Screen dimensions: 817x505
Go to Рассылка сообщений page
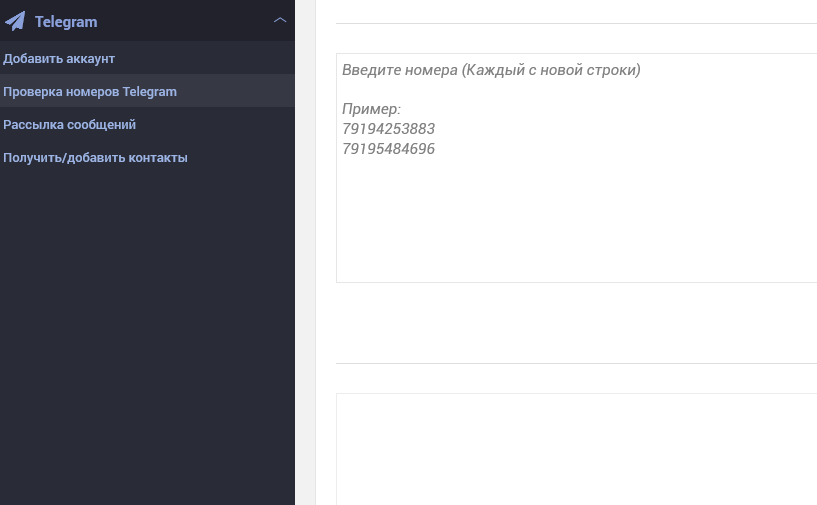click(147, 125)
